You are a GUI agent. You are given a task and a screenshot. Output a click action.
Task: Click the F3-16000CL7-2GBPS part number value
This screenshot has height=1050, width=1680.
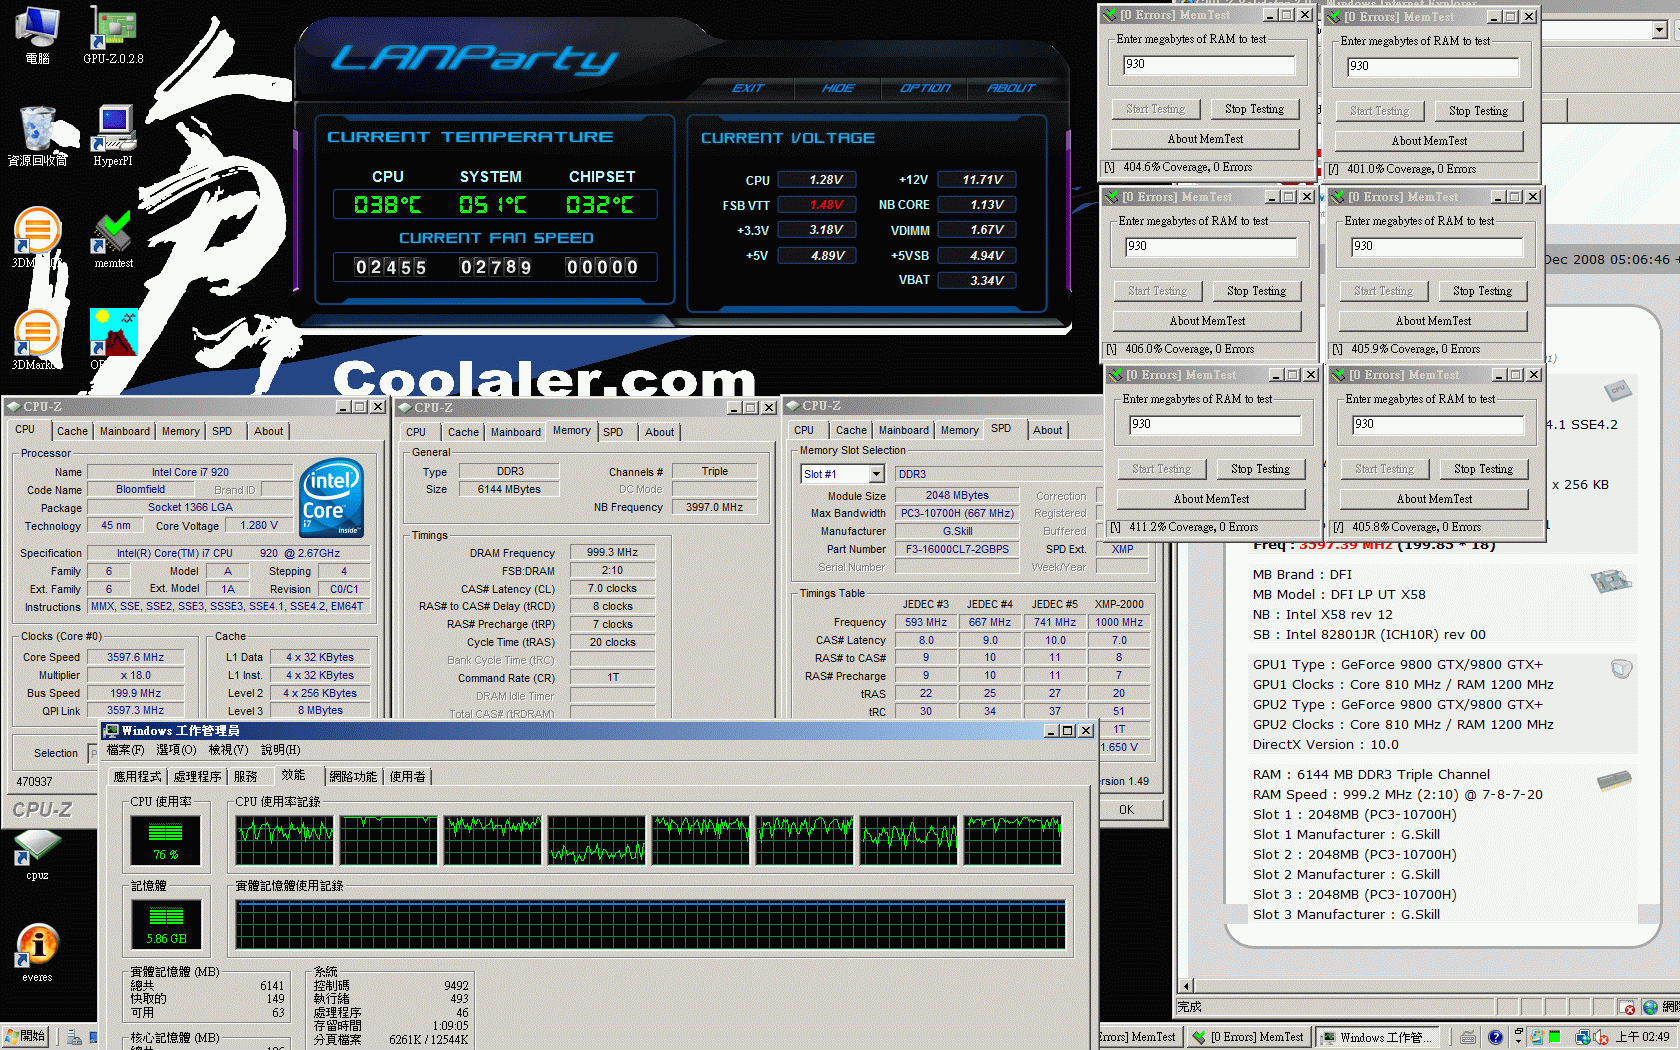pyautogui.click(x=957, y=549)
